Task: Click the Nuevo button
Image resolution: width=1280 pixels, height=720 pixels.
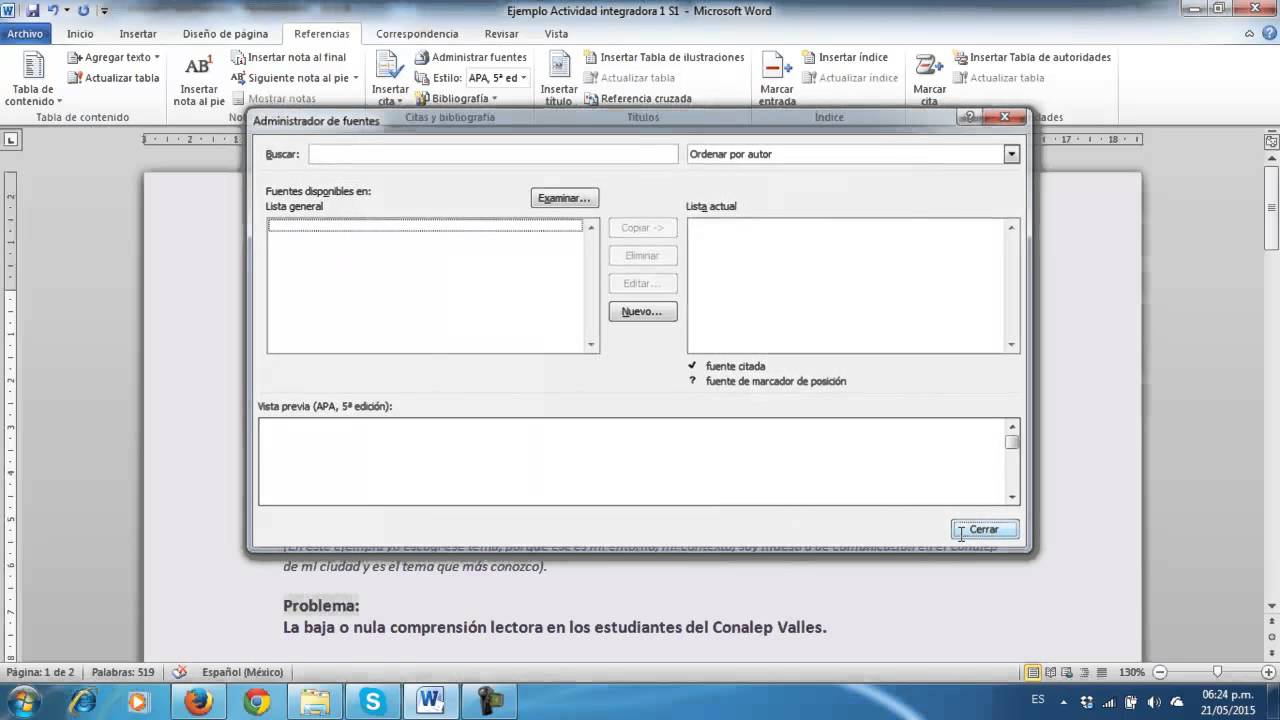Action: (x=642, y=312)
